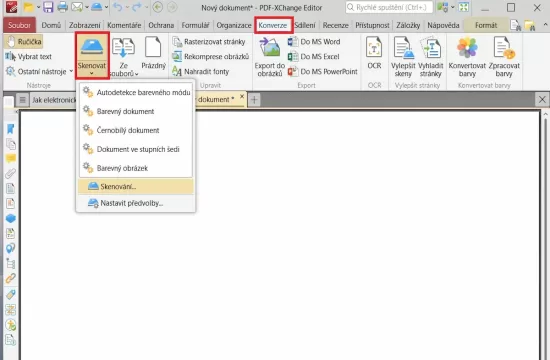Viewport: 550px width, 360px height.
Task: Export Do MS PowerPoint
Action: (323, 72)
